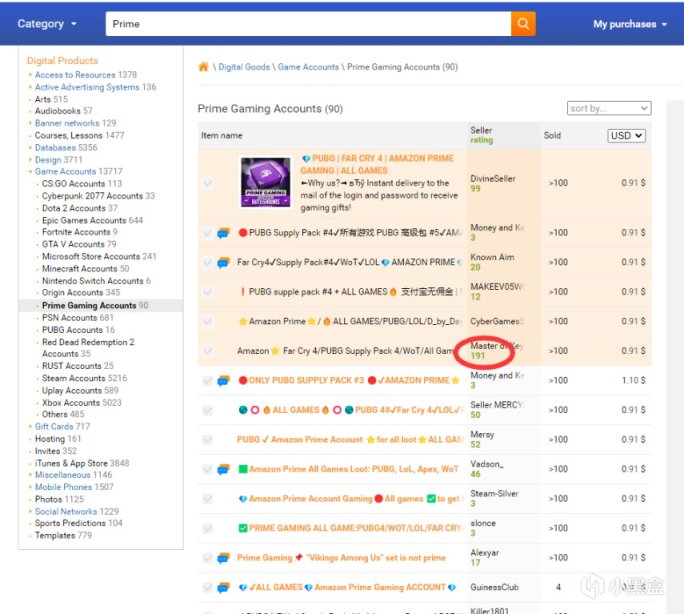Click seller name Steam-Silver

point(494,494)
